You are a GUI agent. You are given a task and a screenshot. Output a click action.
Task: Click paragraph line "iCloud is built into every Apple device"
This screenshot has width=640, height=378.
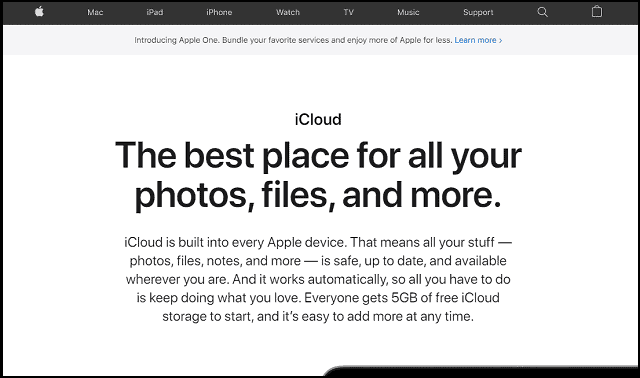pos(318,242)
